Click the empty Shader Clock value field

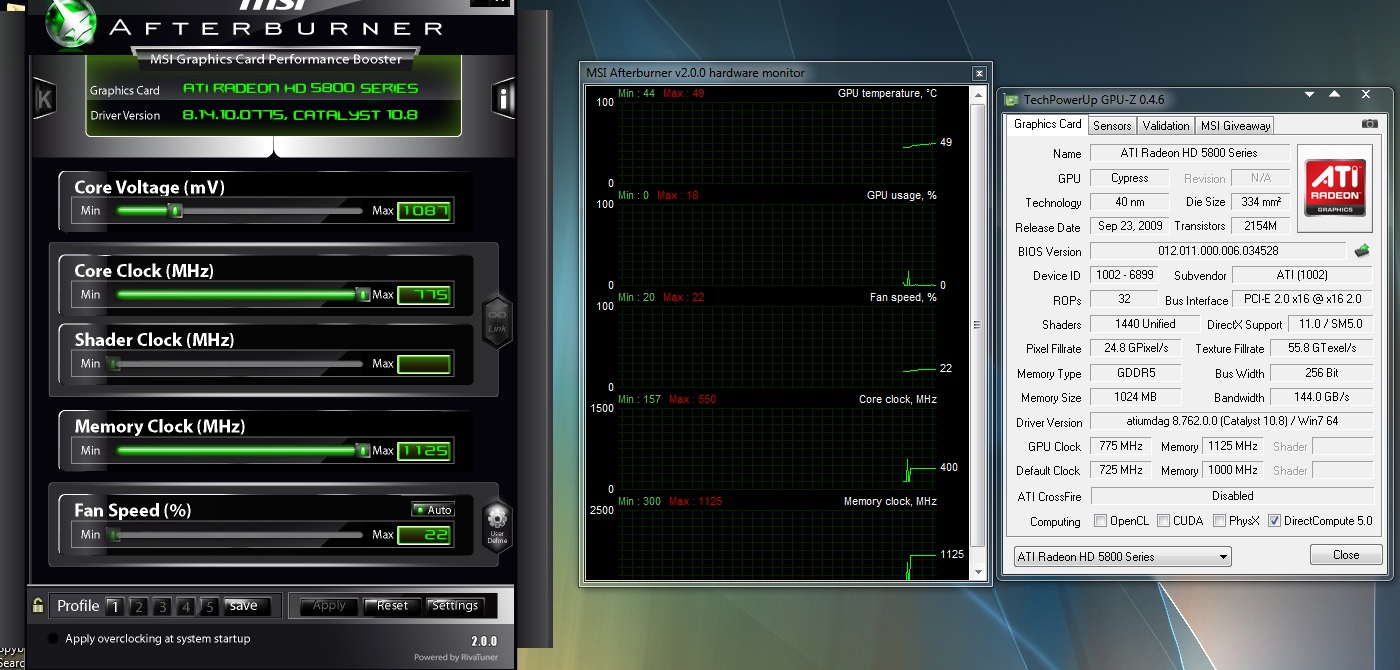click(425, 364)
